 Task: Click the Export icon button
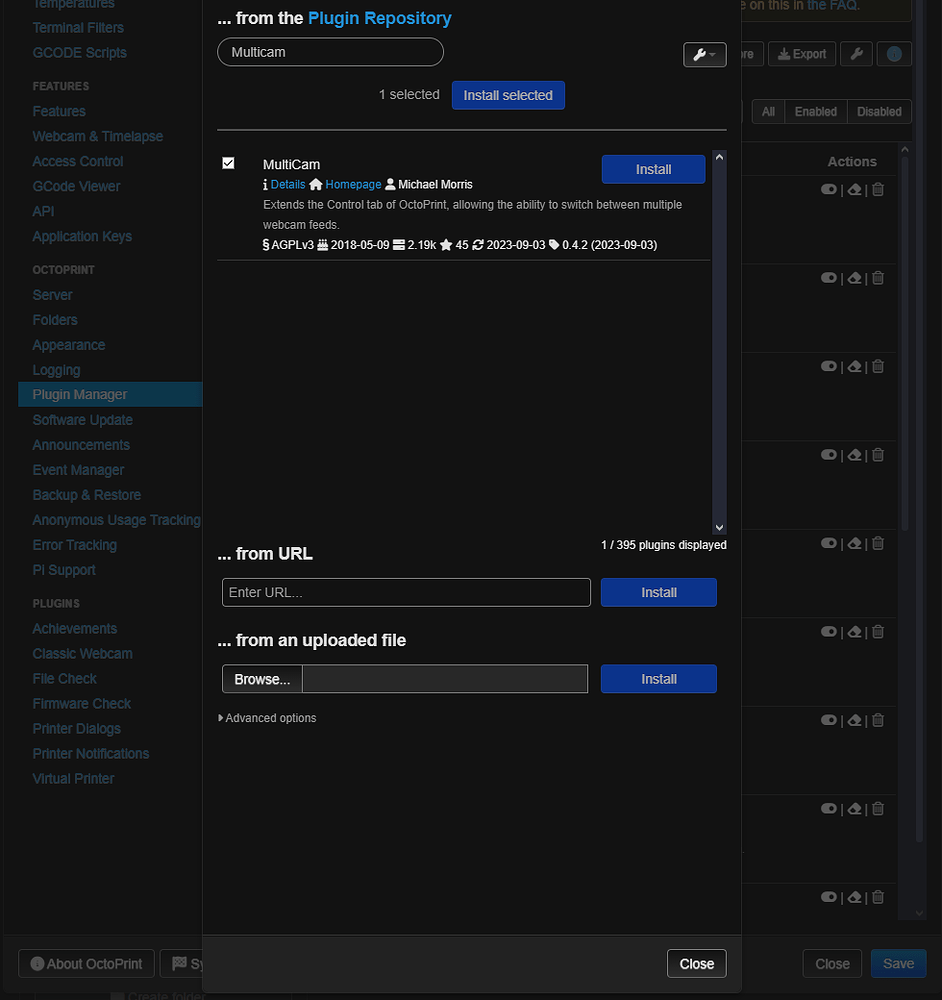point(801,54)
